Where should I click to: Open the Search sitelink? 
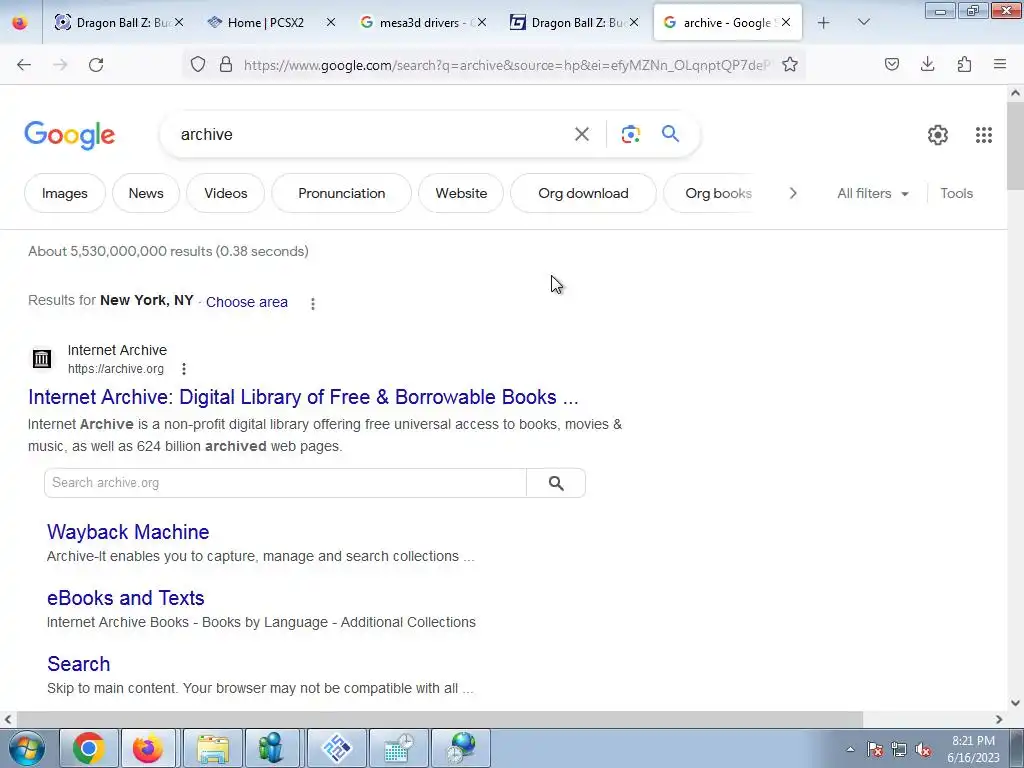click(x=78, y=664)
